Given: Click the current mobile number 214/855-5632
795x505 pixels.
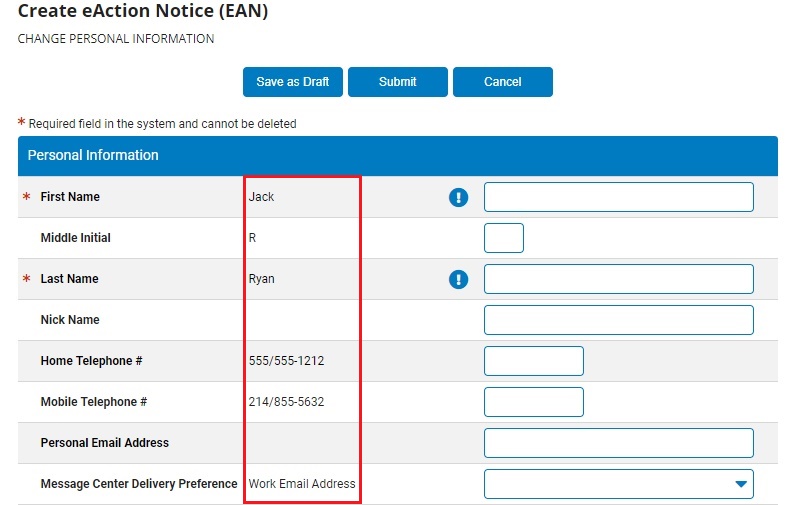Looking at the screenshot, I should pyautogui.click(x=286, y=402).
